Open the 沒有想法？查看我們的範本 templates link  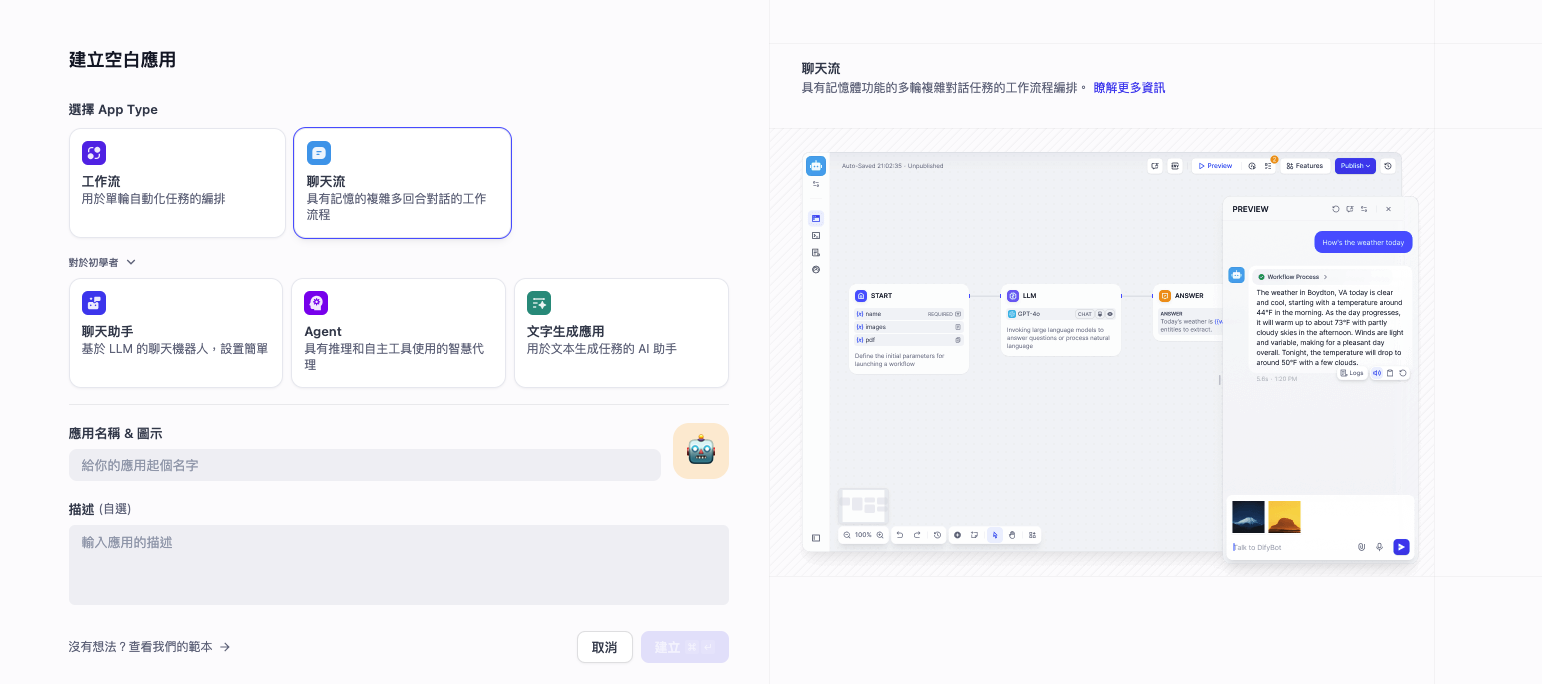tap(150, 647)
